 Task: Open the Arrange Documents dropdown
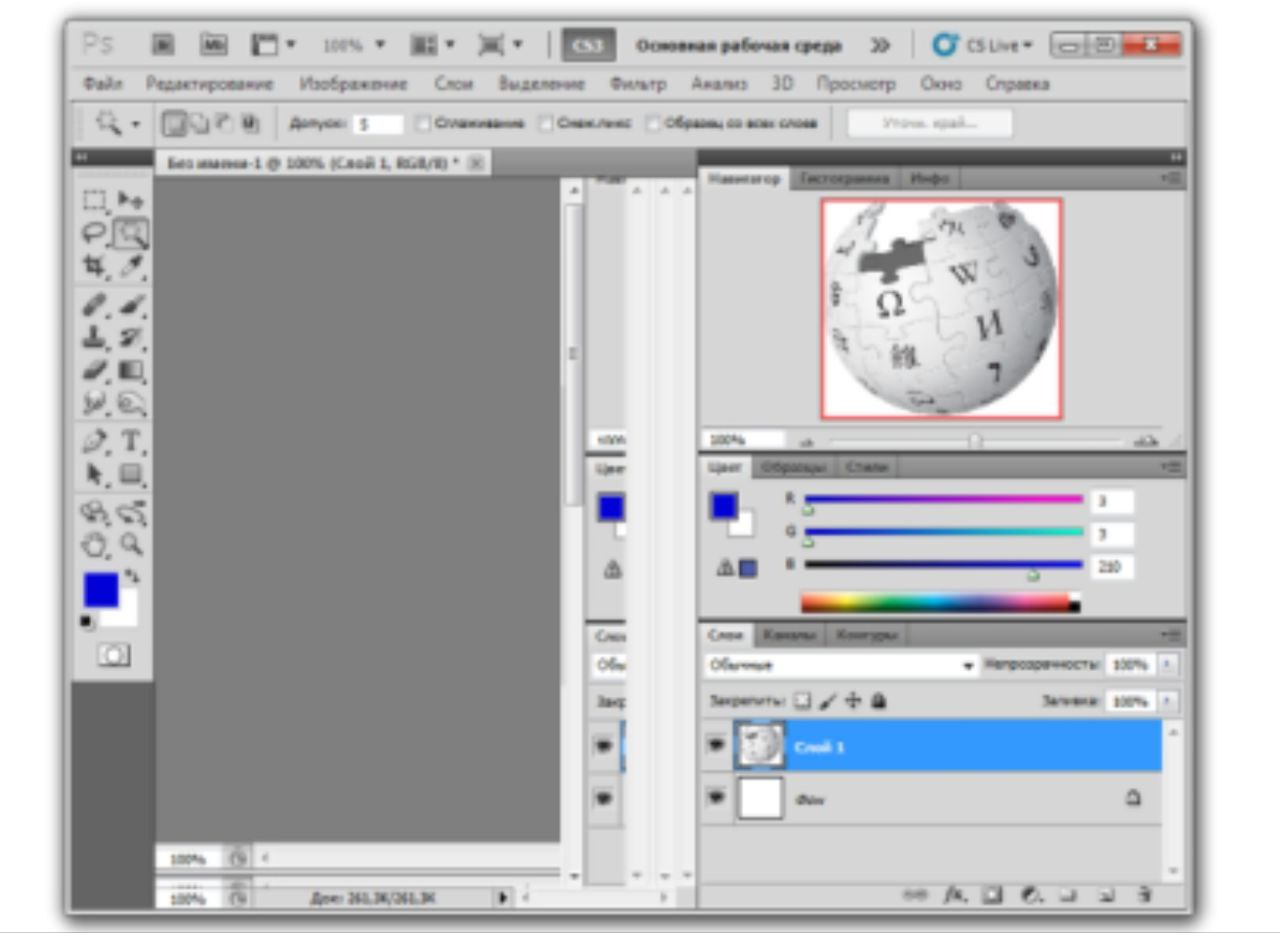[x=433, y=45]
